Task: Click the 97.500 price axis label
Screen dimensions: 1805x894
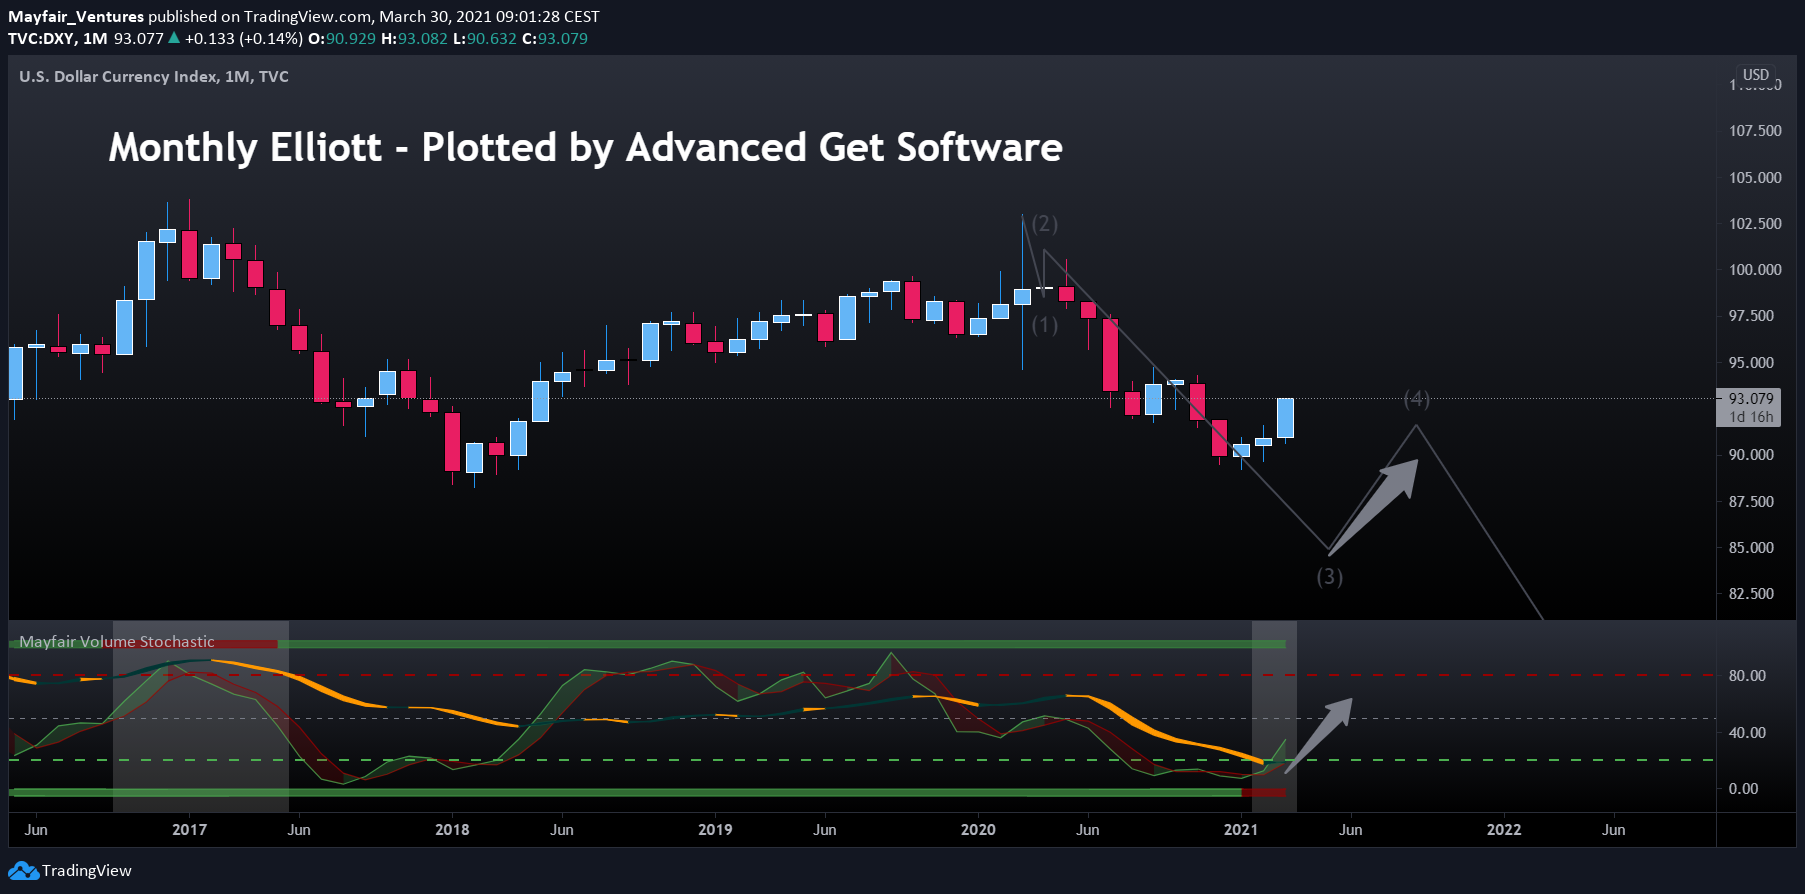Action: (x=1751, y=316)
